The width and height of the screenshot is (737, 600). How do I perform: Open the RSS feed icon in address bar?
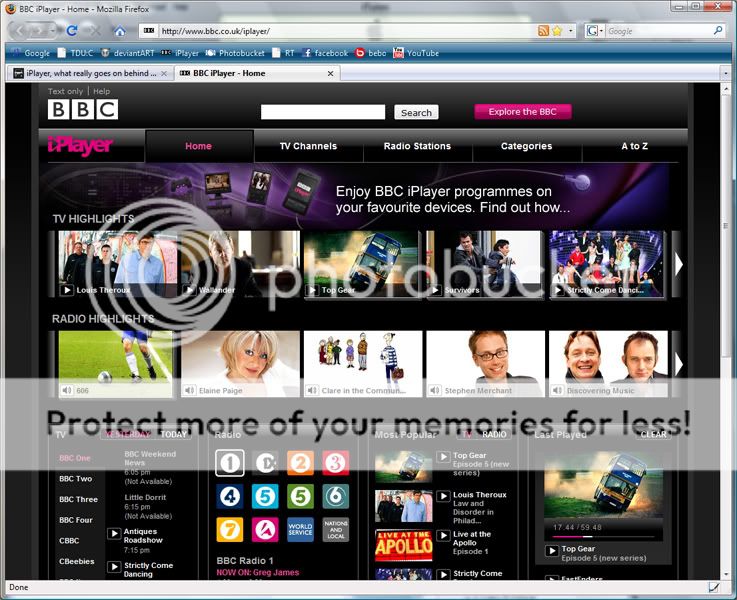click(543, 31)
